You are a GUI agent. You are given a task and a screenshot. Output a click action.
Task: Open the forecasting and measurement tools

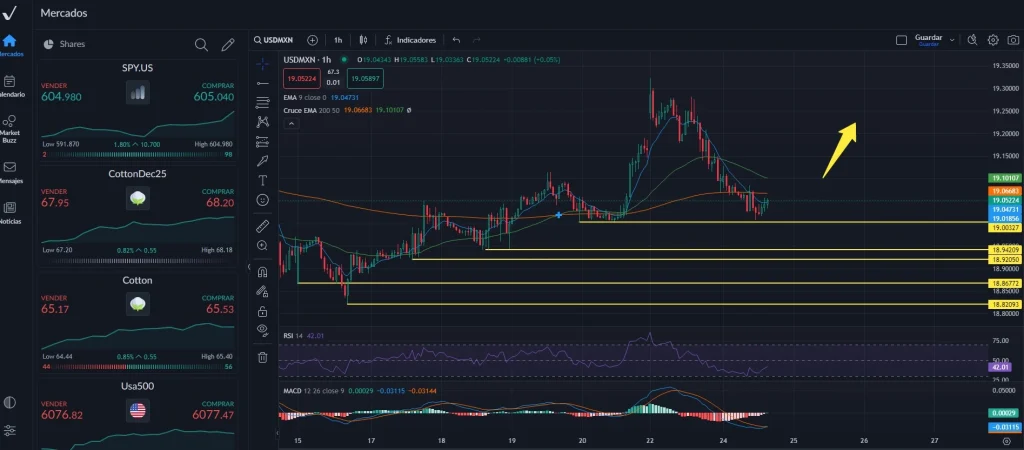(x=263, y=140)
